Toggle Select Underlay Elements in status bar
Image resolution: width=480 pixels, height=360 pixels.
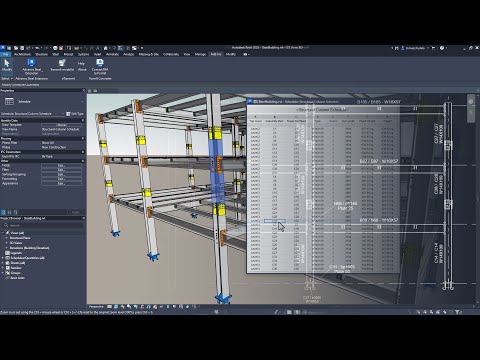point(425,312)
